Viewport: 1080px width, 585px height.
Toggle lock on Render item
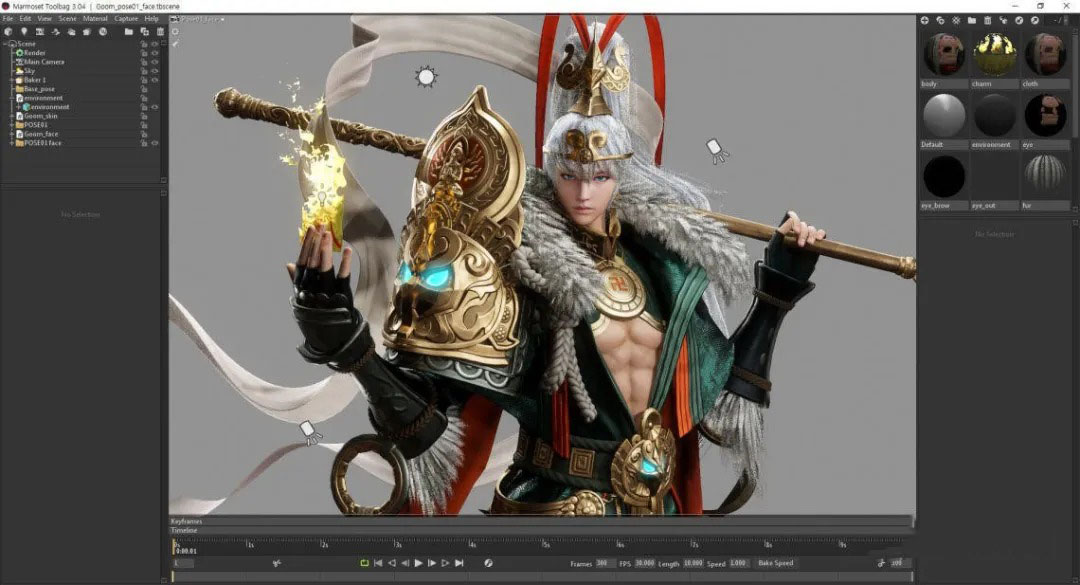coord(145,53)
